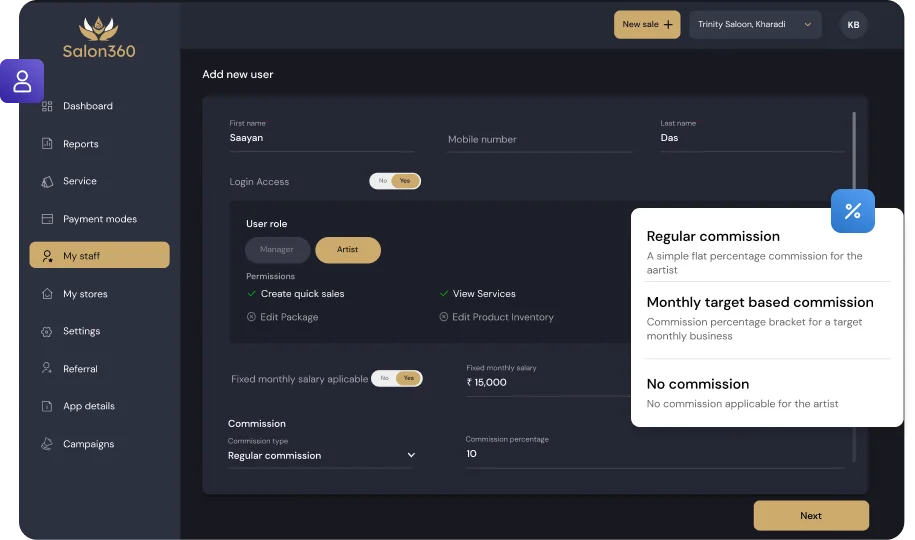This screenshot has width=915, height=540.
Task: Check the Edit Package permission
Action: click(x=251, y=317)
